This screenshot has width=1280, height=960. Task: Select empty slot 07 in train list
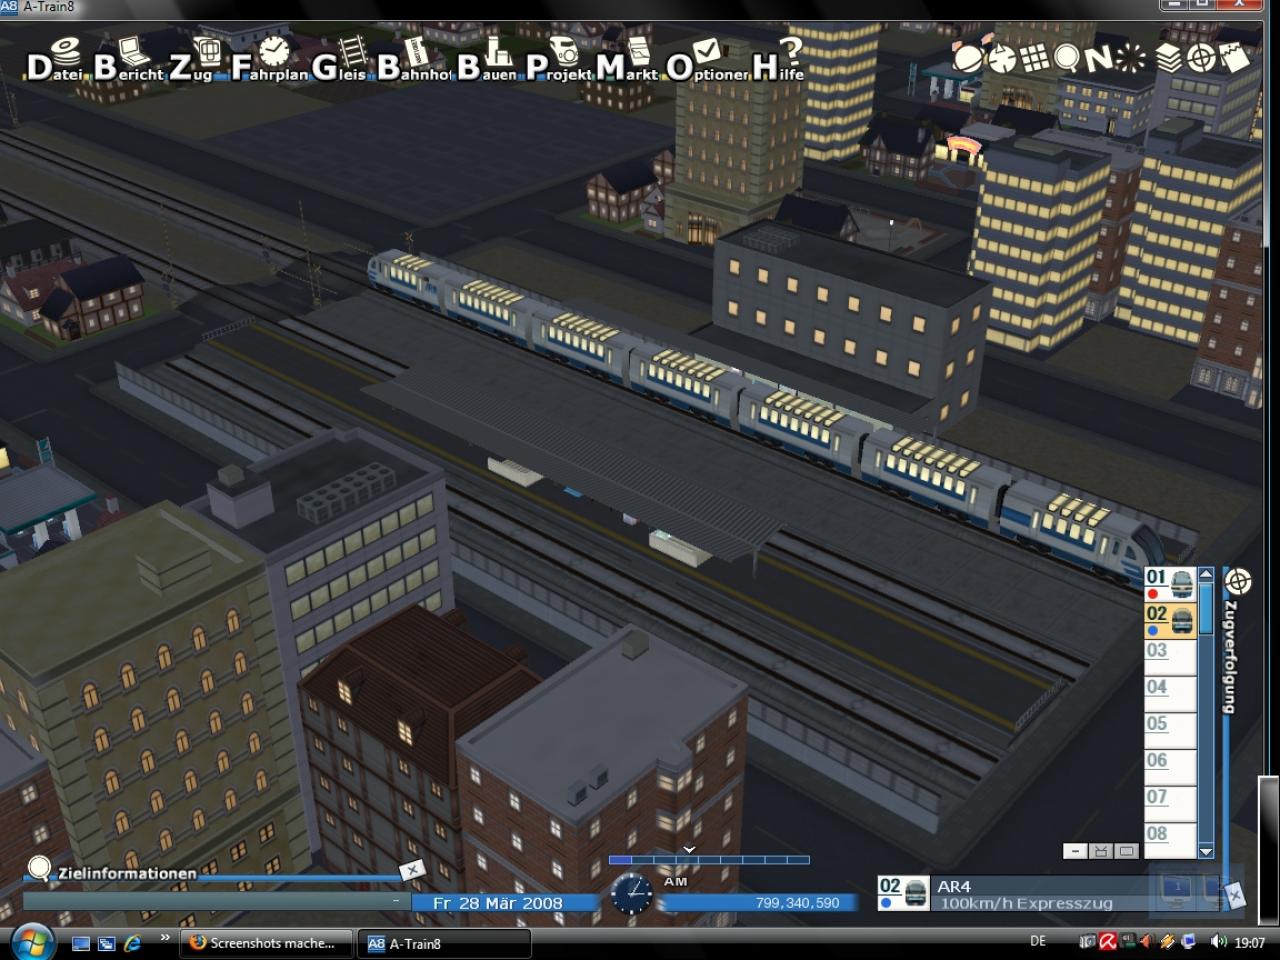1170,805
